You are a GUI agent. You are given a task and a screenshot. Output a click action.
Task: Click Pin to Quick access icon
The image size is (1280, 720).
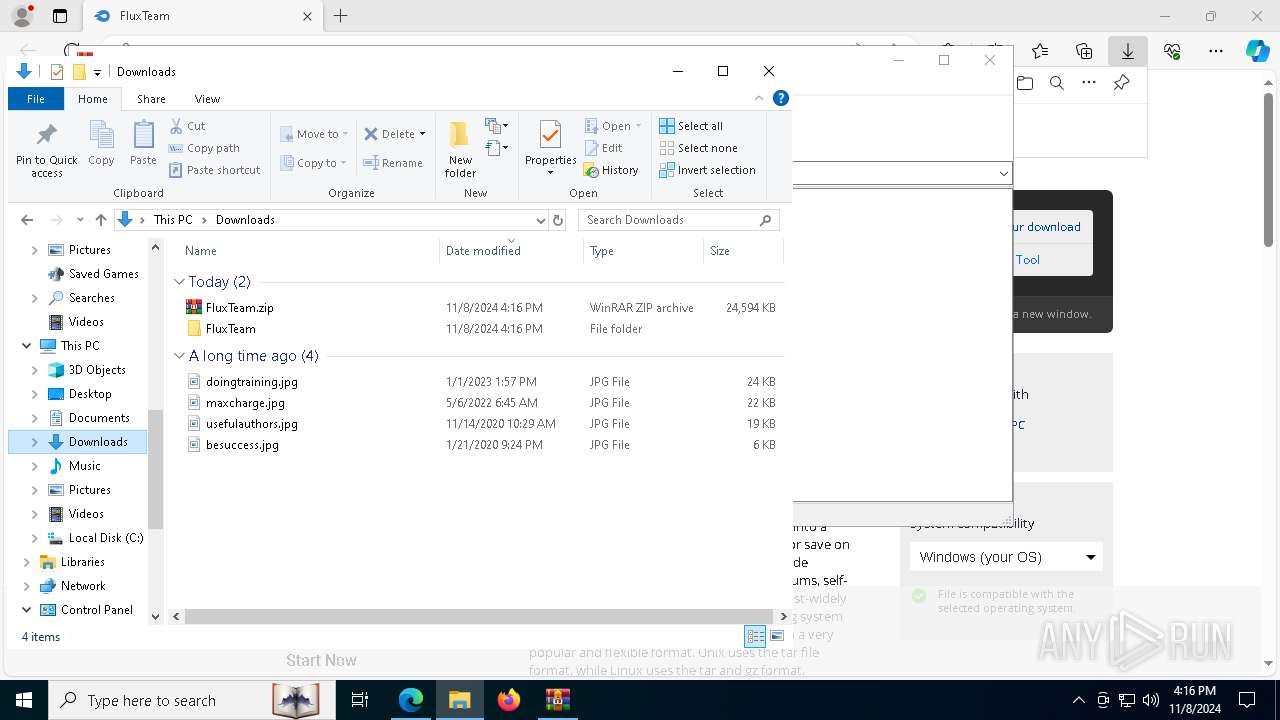46,150
